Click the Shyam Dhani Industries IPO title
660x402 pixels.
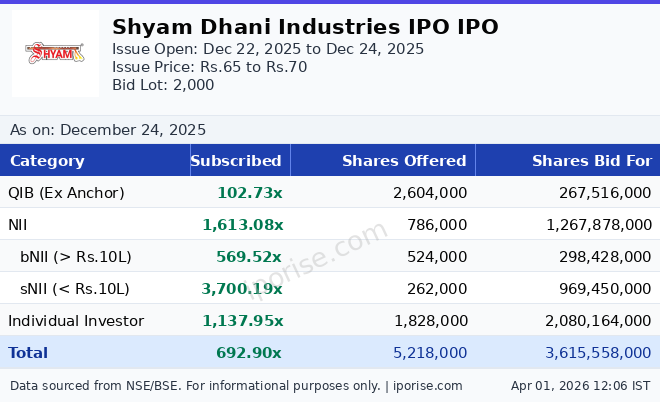pyautogui.click(x=305, y=27)
